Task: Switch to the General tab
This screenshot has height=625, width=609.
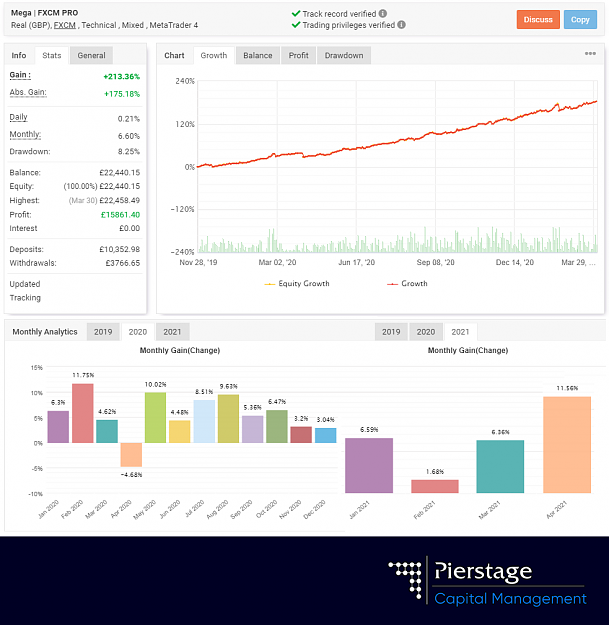Action: (91, 55)
